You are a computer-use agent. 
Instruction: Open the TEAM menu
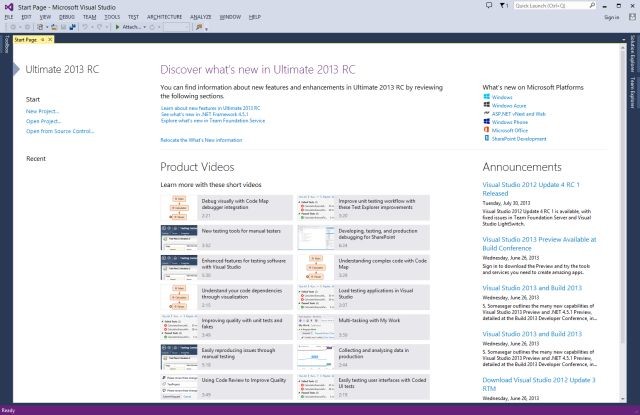pyautogui.click(x=89, y=17)
